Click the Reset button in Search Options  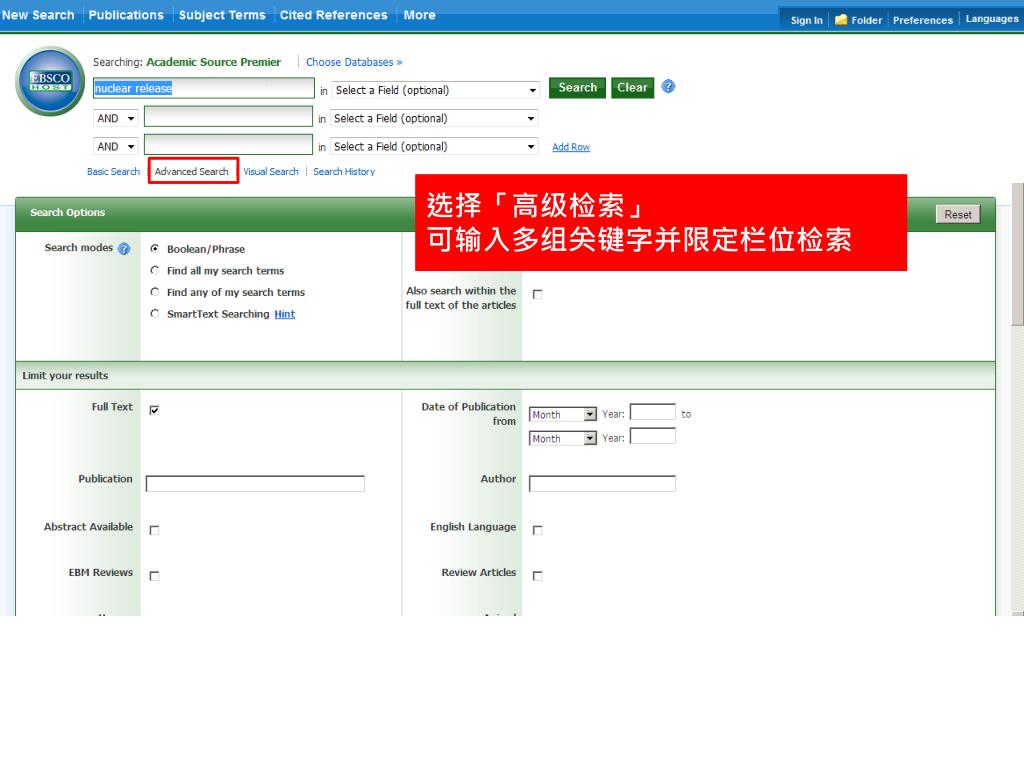point(957,214)
